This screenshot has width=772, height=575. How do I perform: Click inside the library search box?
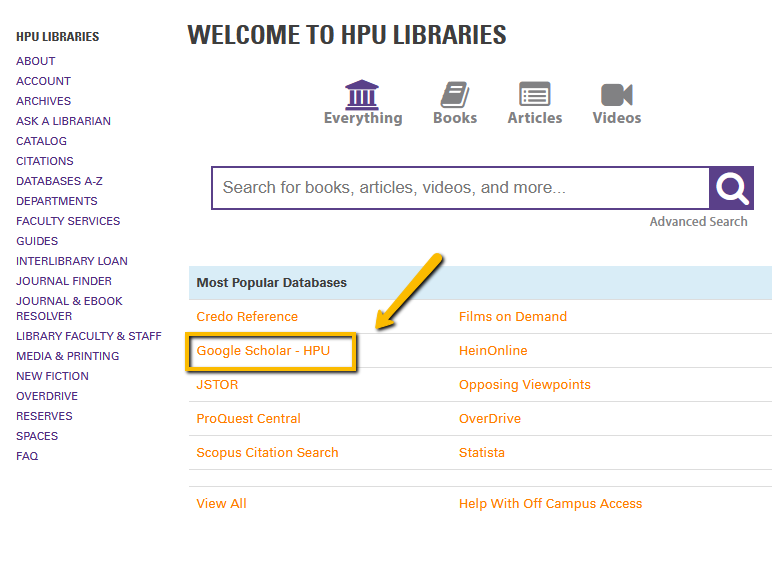tap(460, 188)
